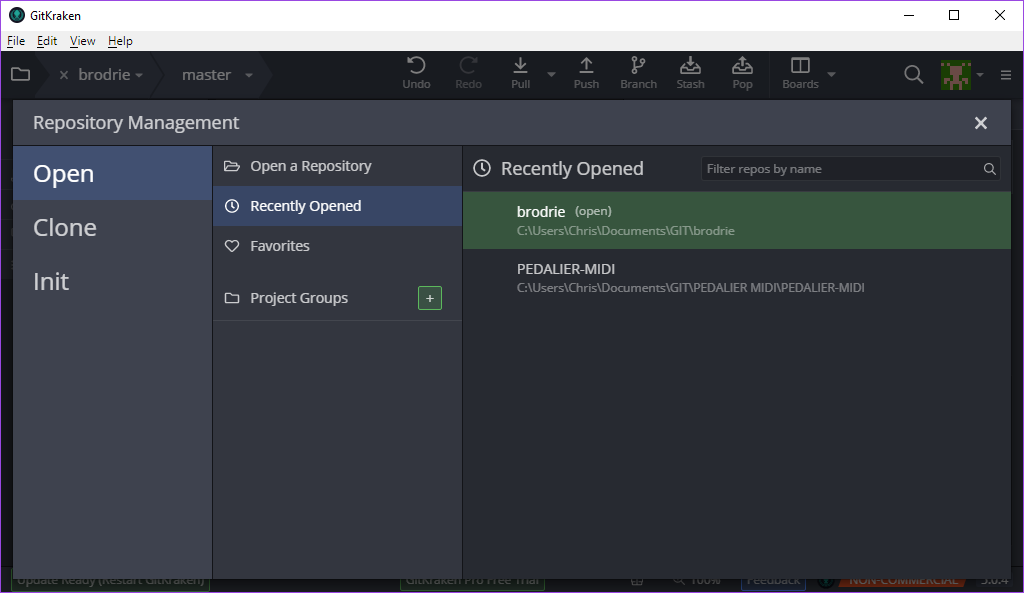Expand the Boards dropdown arrow
Image resolution: width=1024 pixels, height=593 pixels.
coord(831,74)
